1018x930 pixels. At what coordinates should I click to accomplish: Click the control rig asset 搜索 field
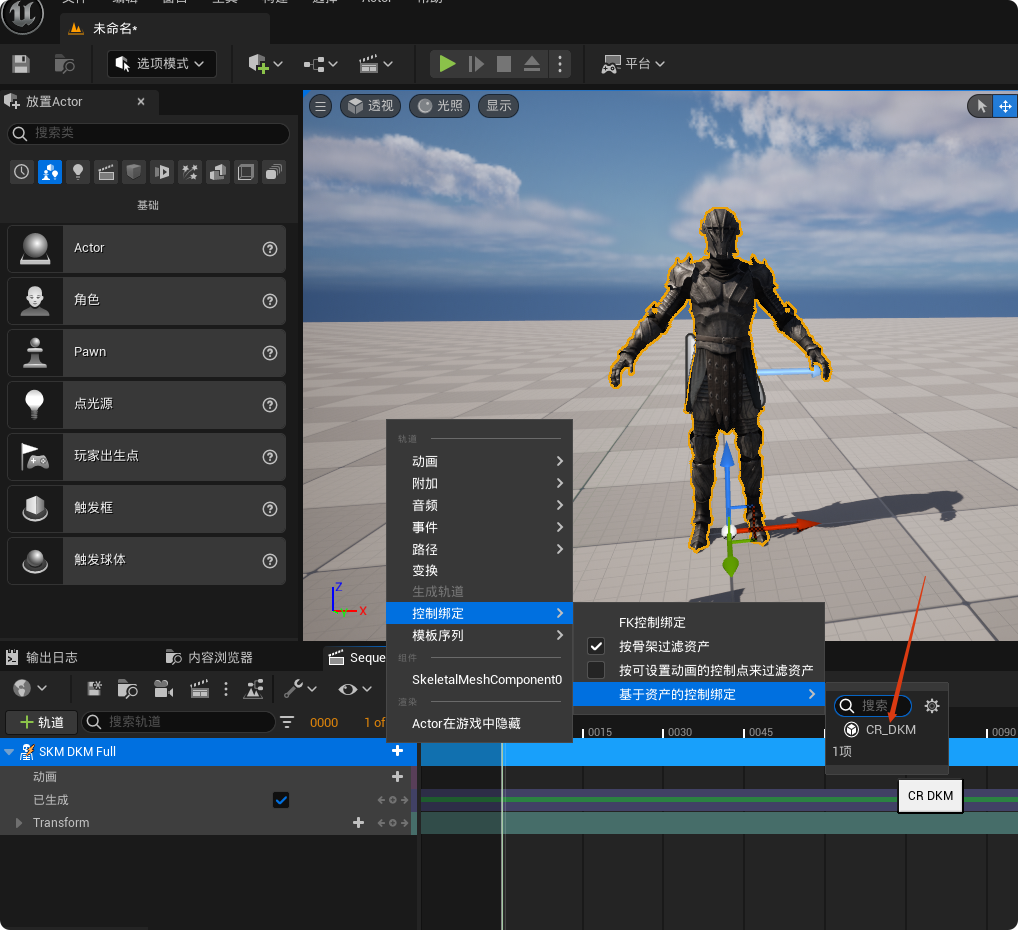pos(873,706)
